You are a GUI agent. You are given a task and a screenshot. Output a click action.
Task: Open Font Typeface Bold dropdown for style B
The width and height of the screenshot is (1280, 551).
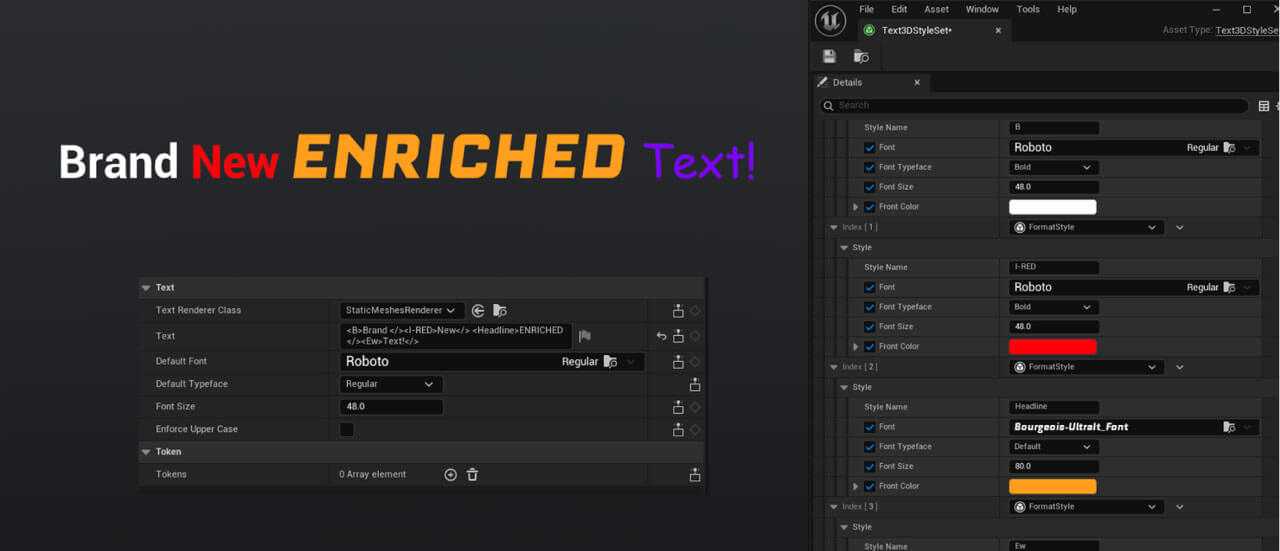(x=1054, y=167)
